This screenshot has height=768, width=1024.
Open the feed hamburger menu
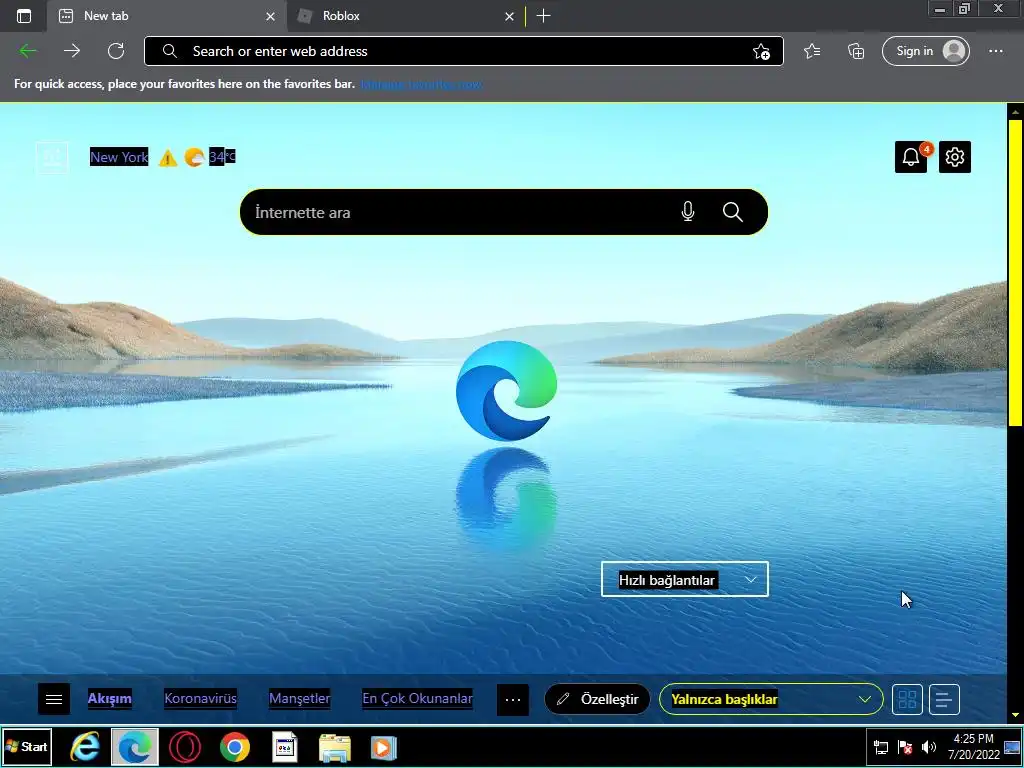coord(54,699)
